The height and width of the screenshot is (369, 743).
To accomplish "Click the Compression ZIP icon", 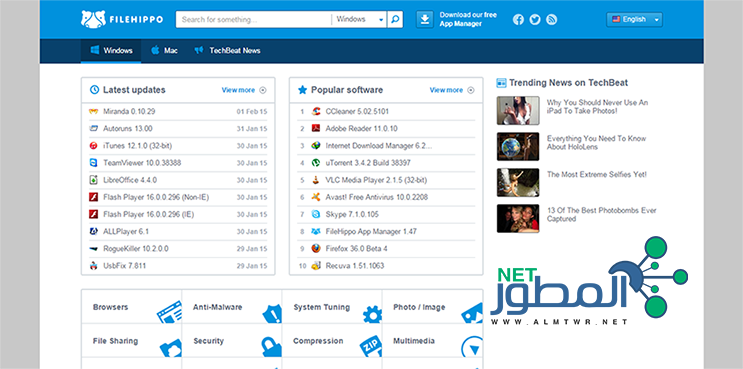I will (x=371, y=346).
